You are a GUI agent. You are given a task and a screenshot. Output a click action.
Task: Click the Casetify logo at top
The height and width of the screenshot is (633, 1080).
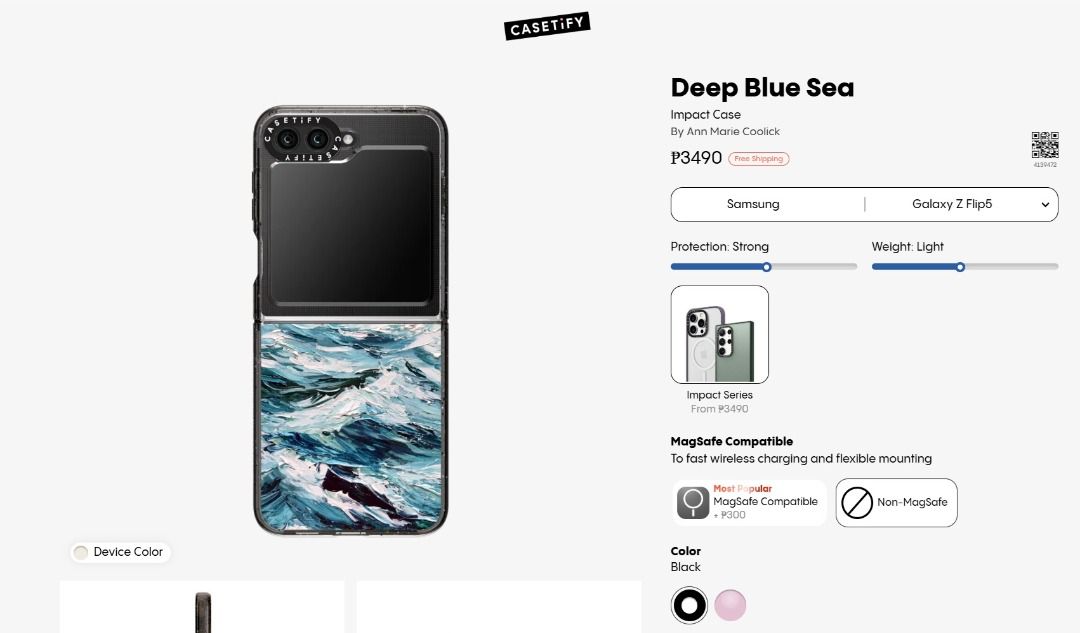(547, 26)
